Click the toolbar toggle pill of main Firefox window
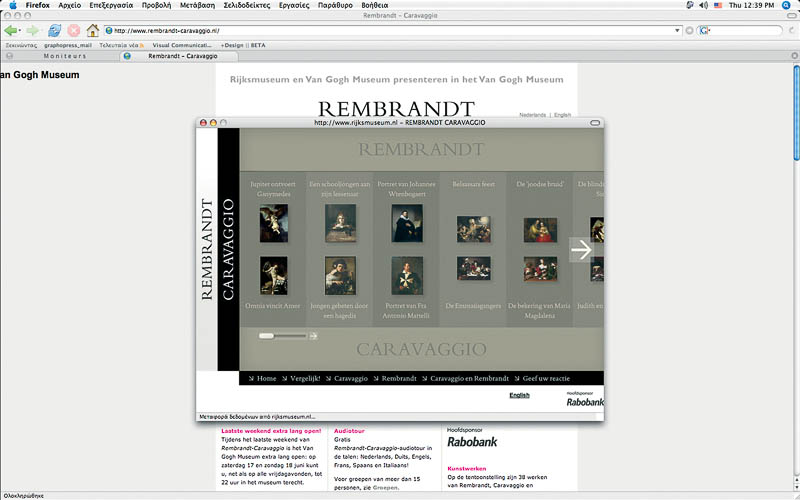800x500 pixels. point(792,15)
